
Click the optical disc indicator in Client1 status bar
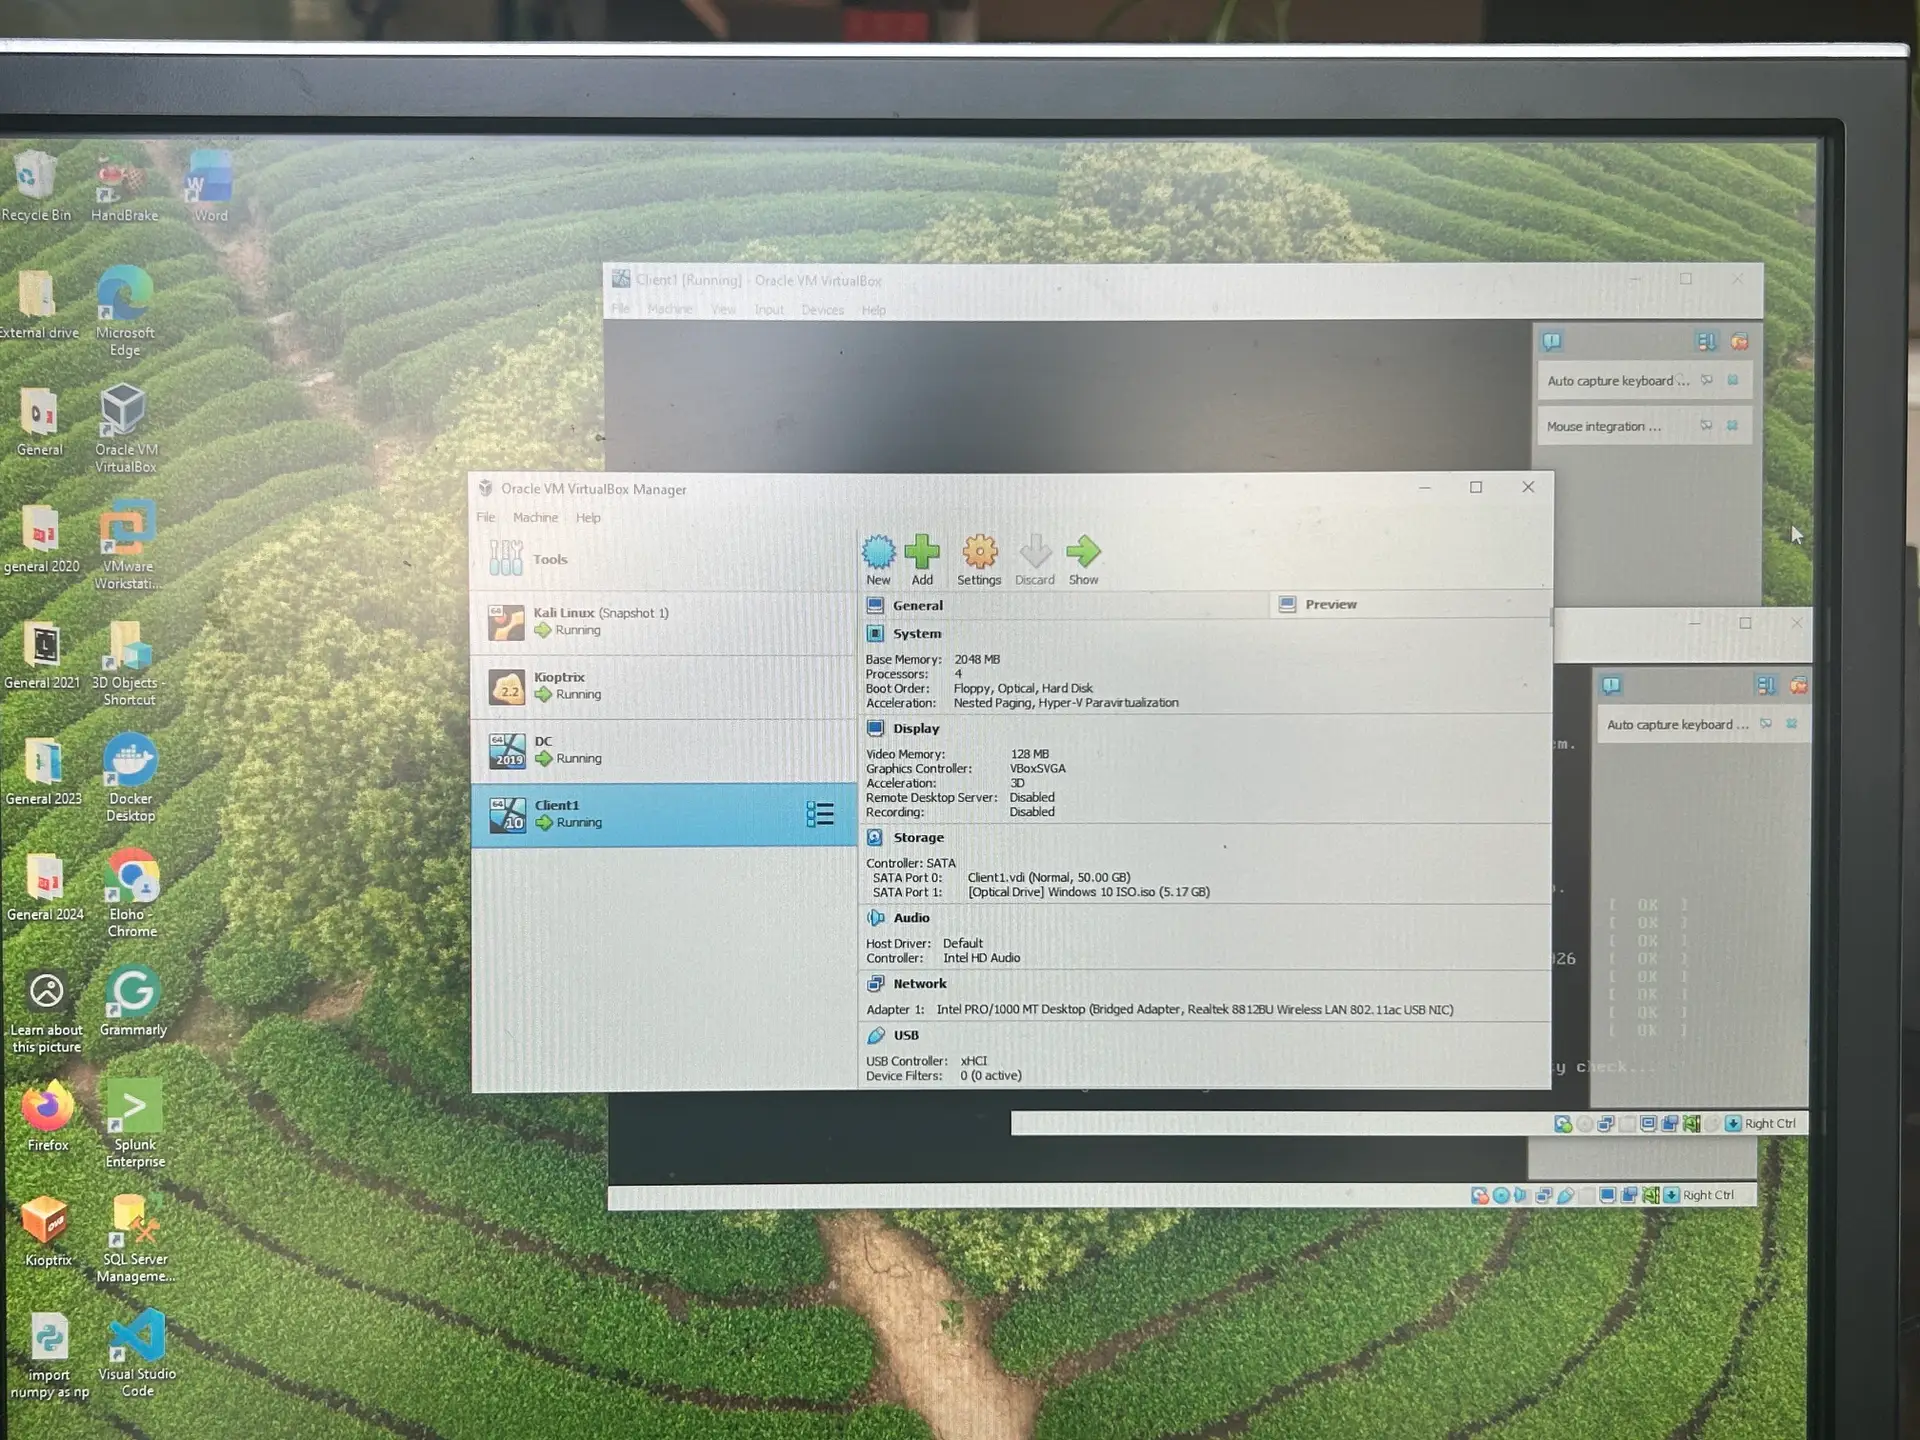(1501, 1196)
